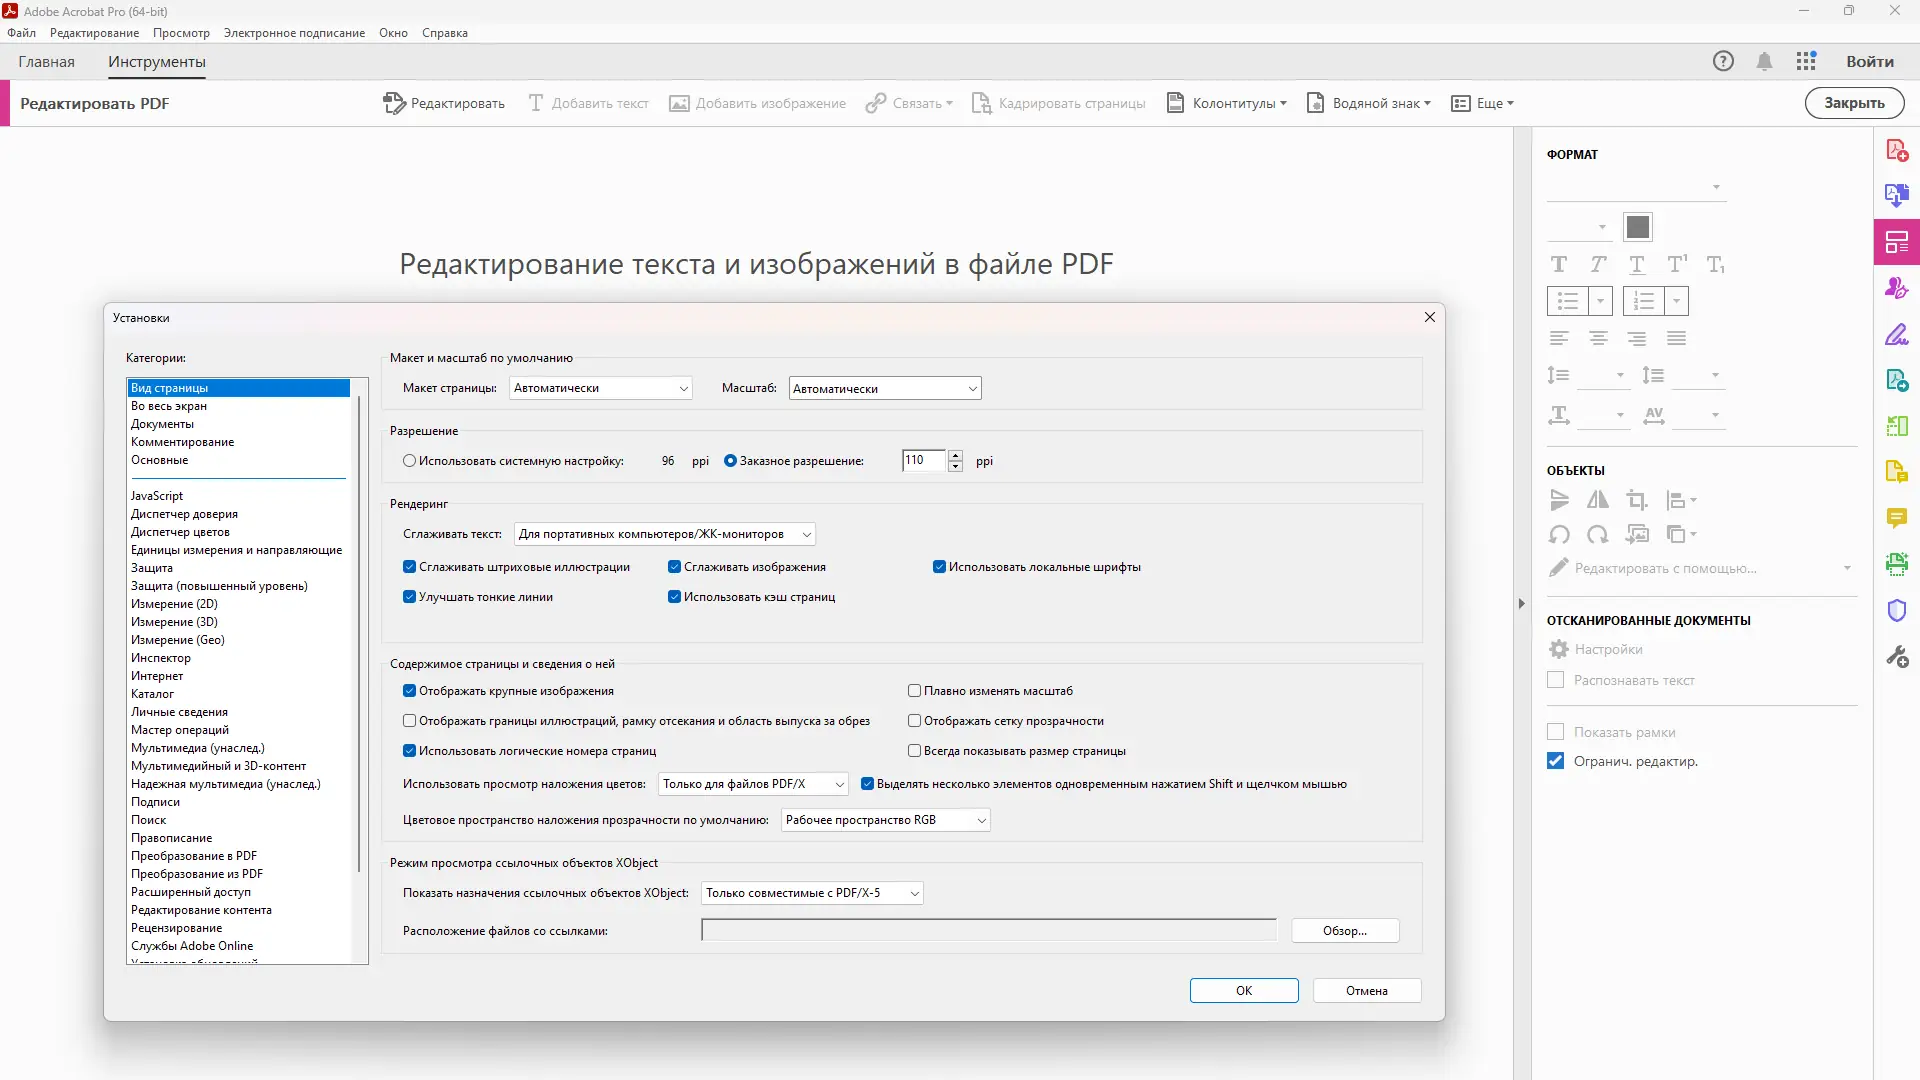Open the 'Колонтитулы' toolbar dropdown
The width and height of the screenshot is (1920, 1080).
[x=1227, y=103]
